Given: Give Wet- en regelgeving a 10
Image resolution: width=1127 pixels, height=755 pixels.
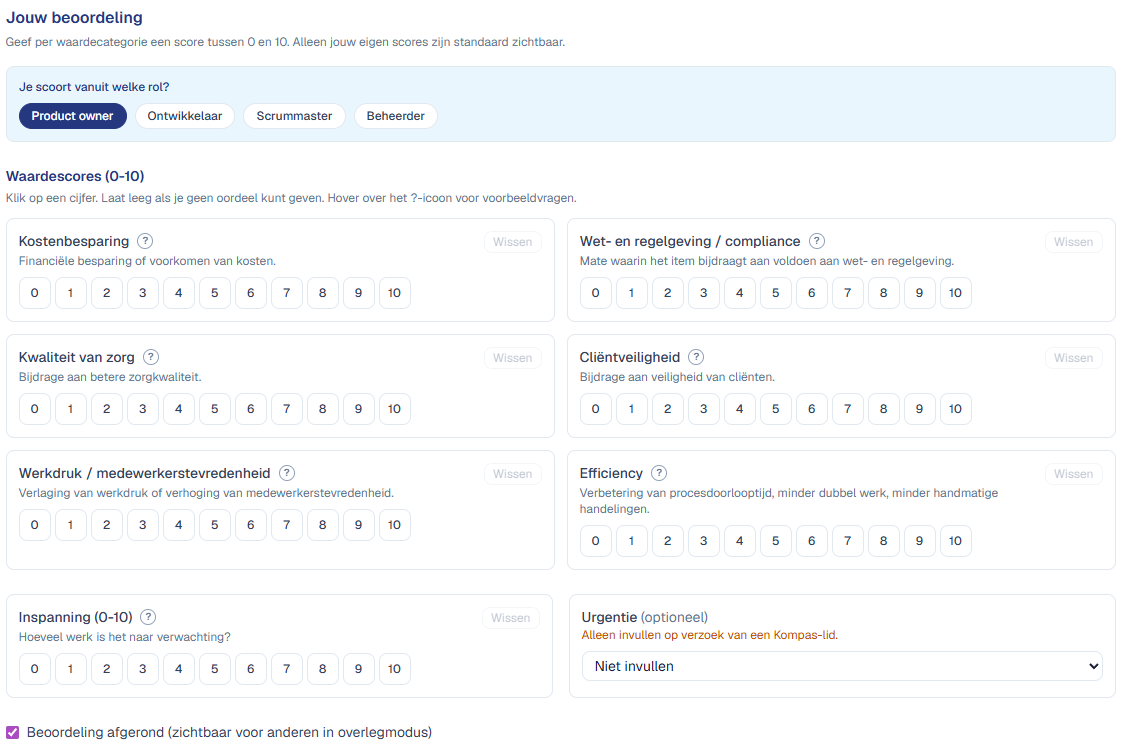Looking at the screenshot, I should coord(955,293).
